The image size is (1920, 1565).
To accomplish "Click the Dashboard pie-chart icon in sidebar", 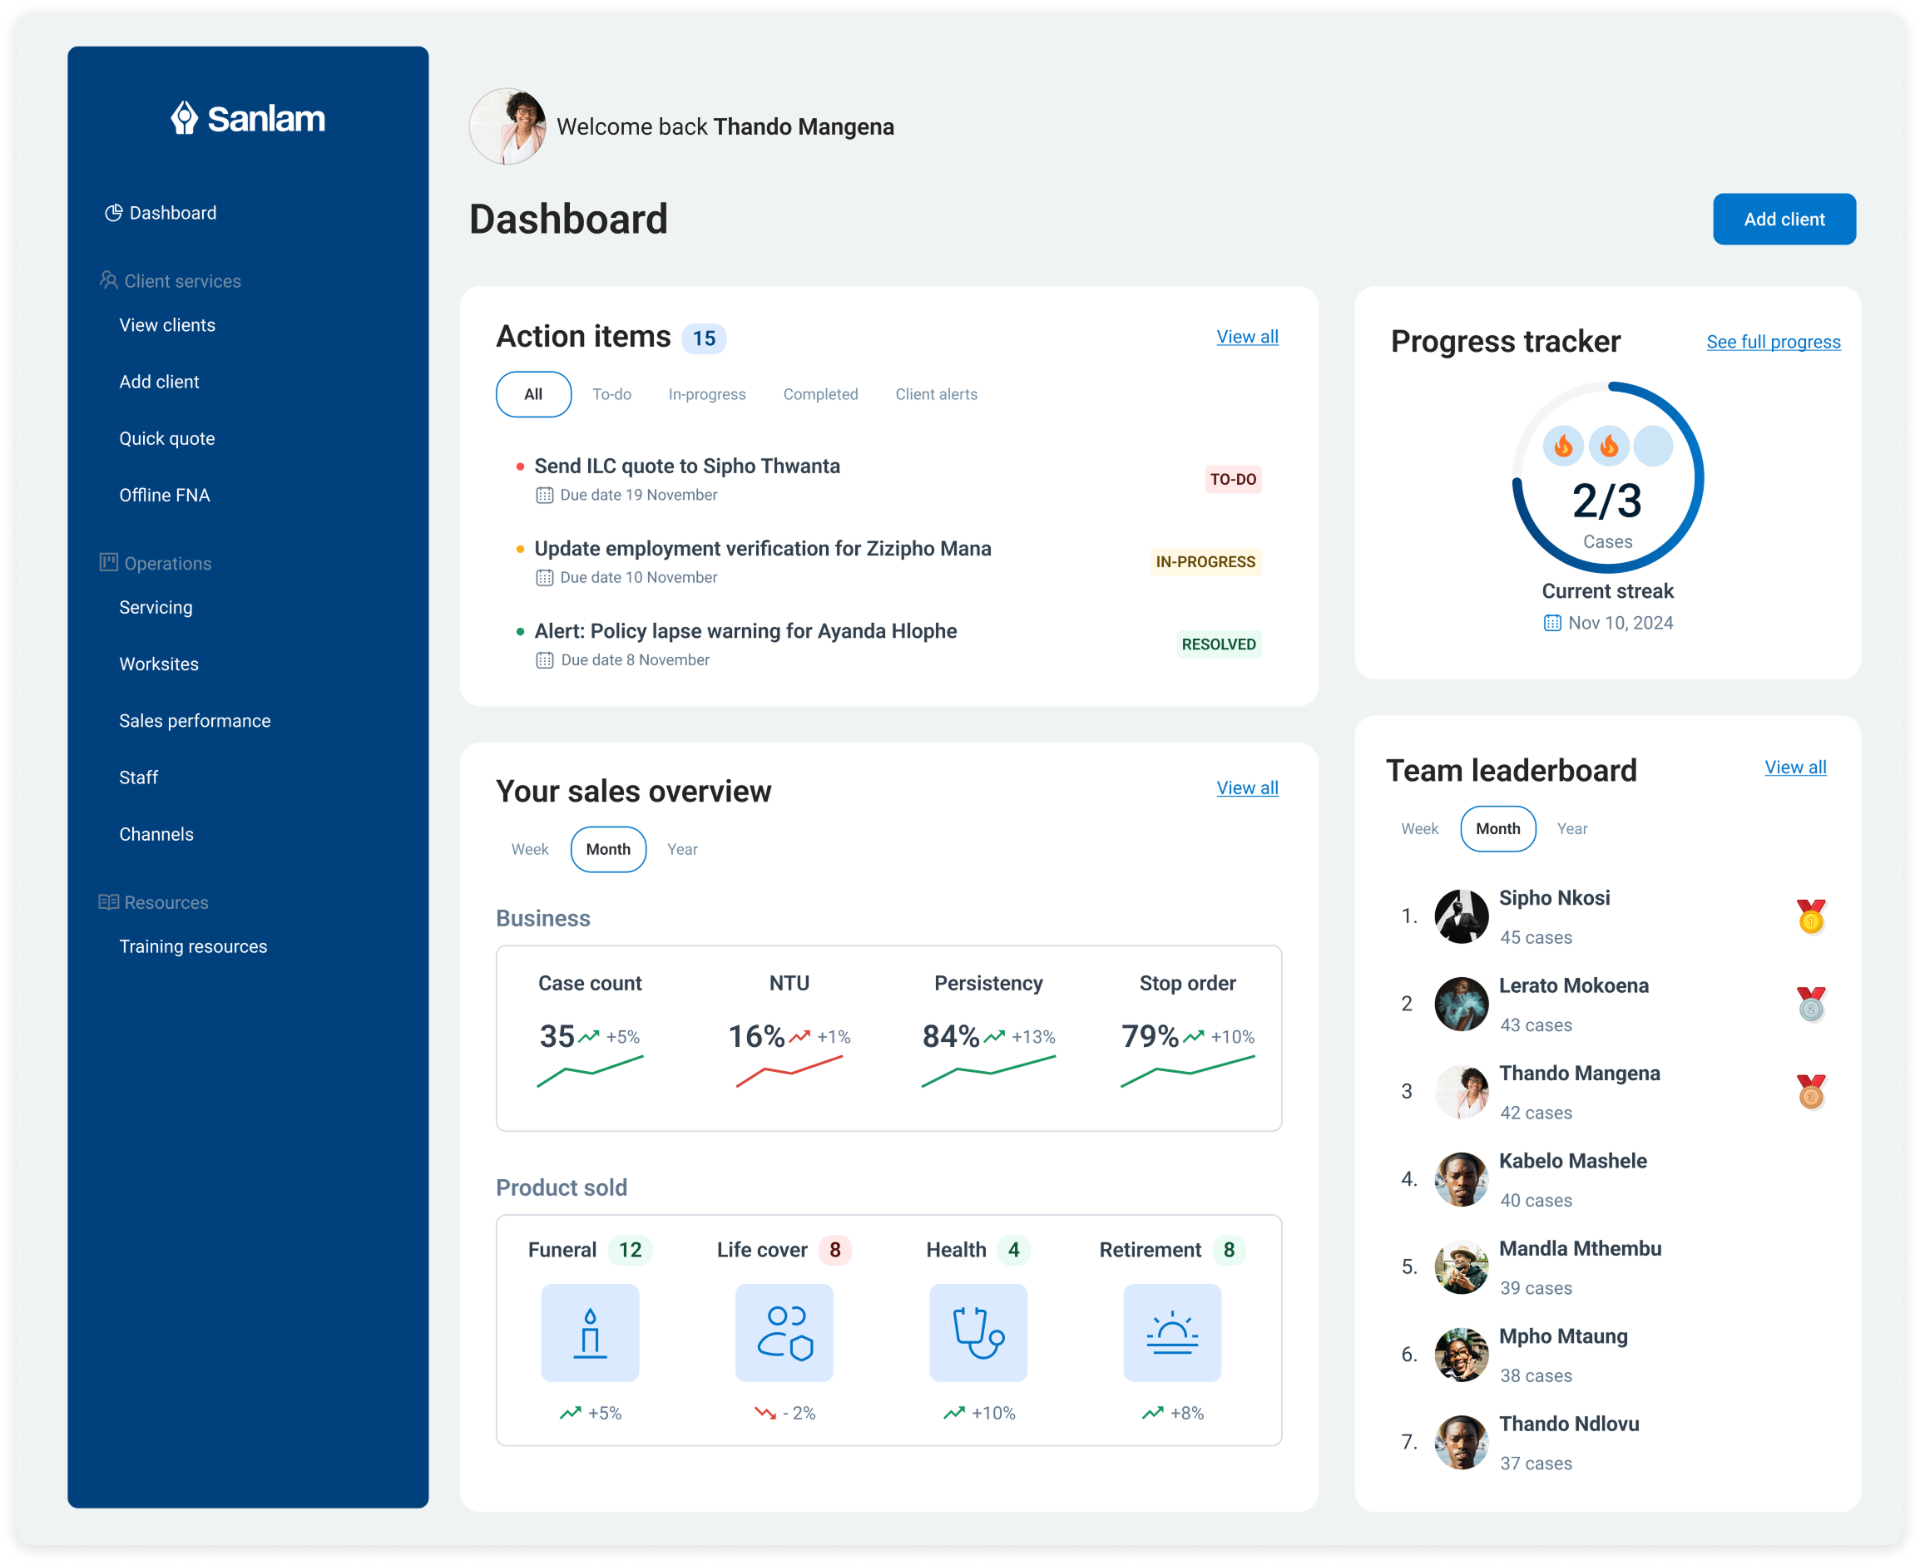I will click(114, 213).
